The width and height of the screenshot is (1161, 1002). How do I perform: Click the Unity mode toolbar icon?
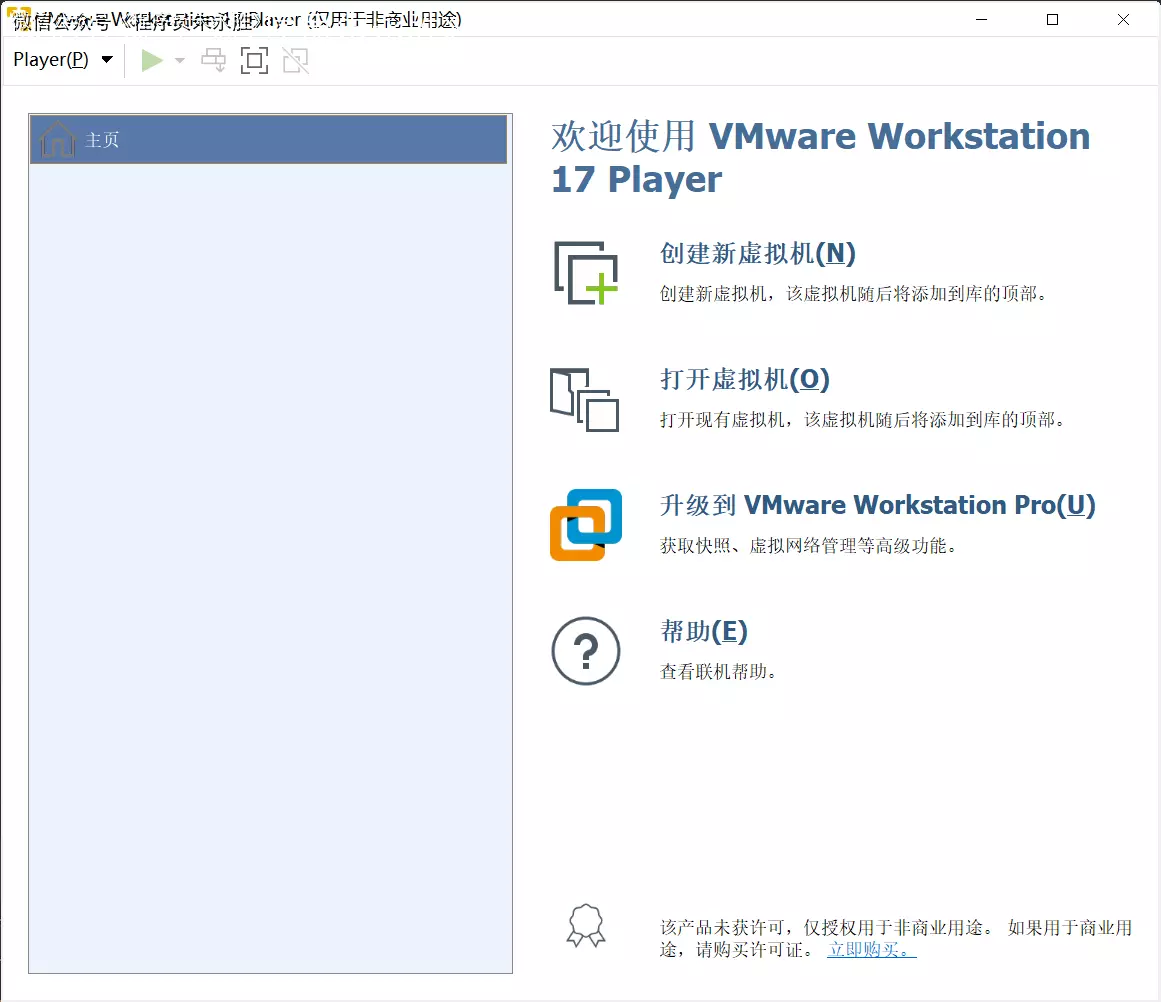click(295, 61)
